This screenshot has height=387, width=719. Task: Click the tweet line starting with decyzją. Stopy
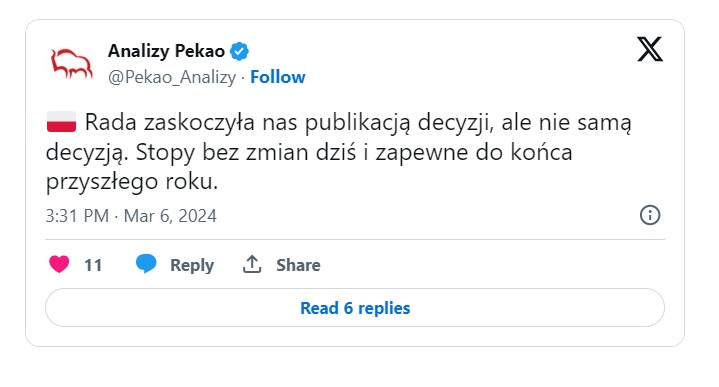tap(309, 153)
